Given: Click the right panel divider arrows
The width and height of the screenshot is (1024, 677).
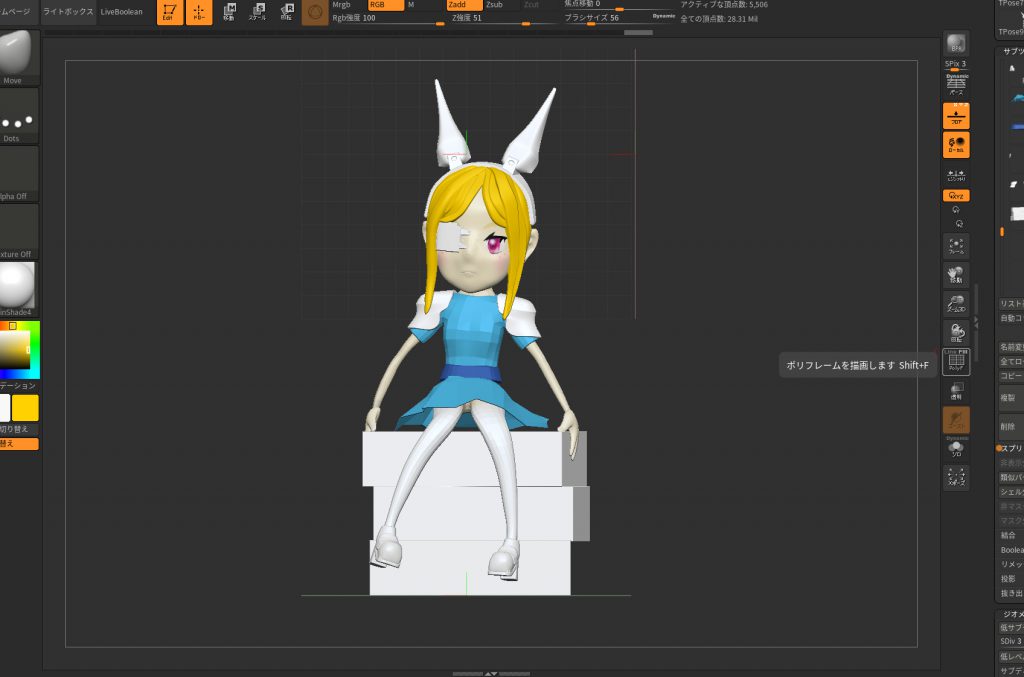Looking at the screenshot, I should tap(976, 322).
